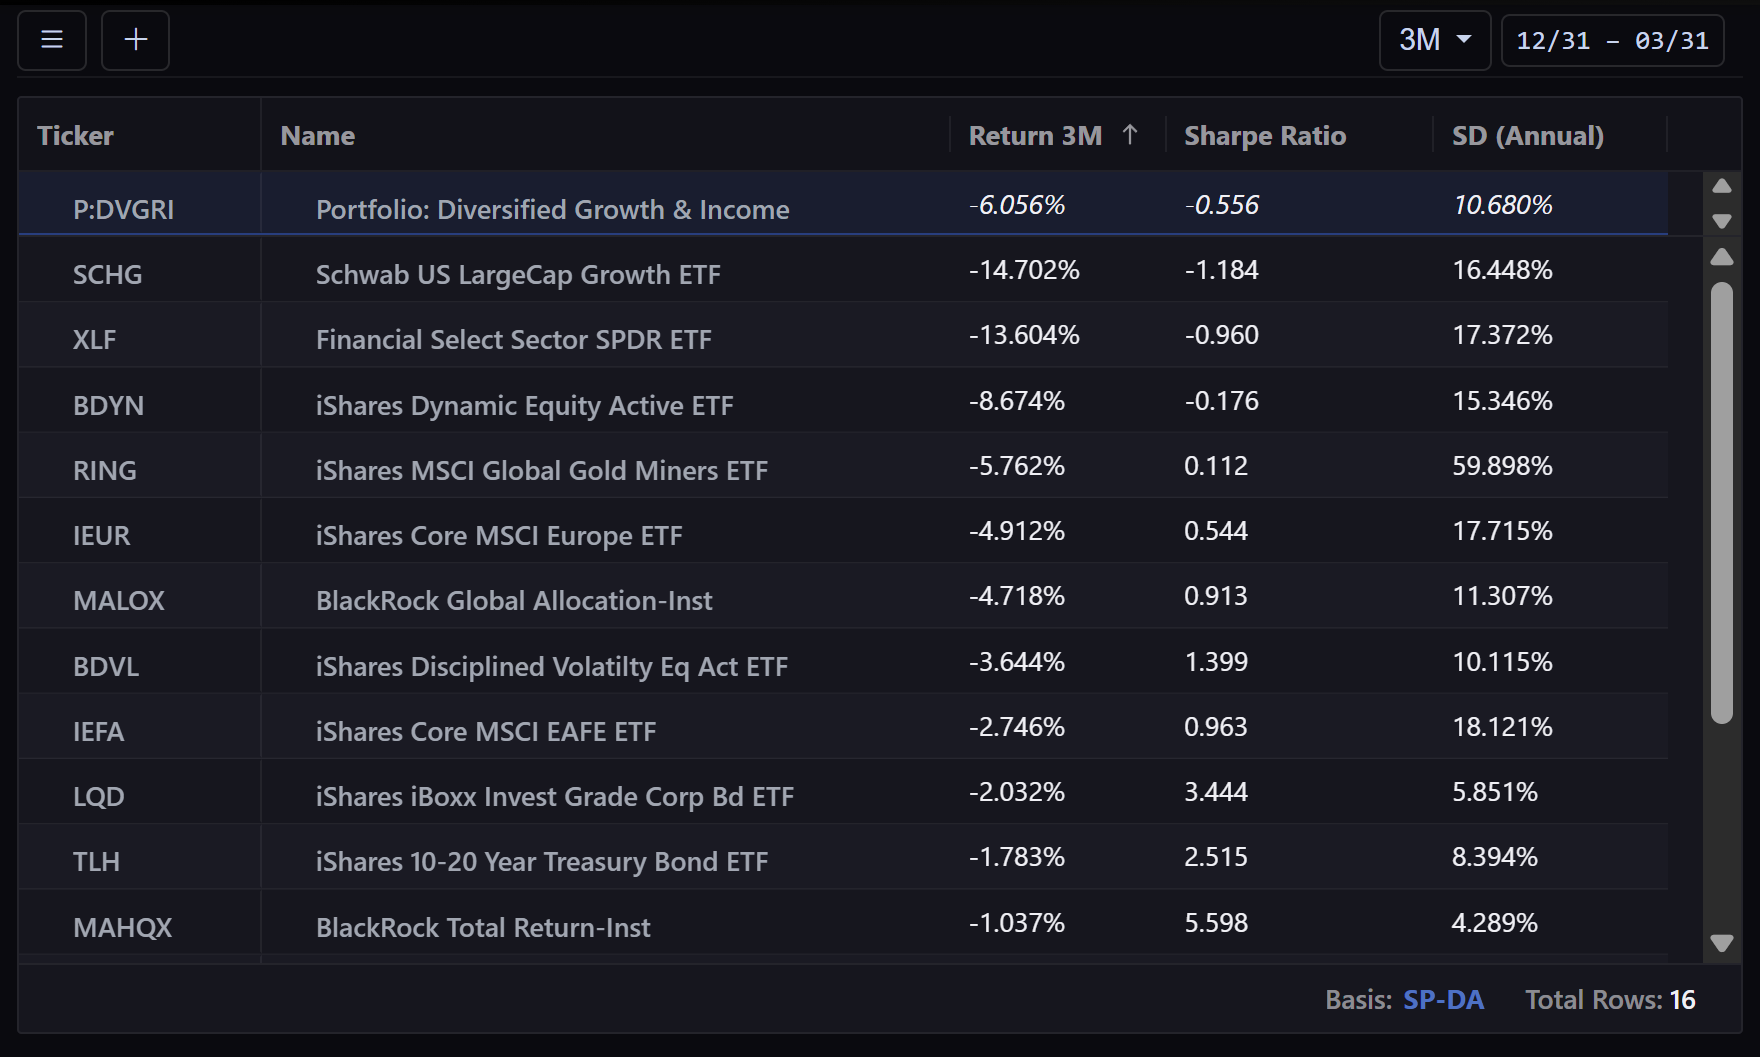Click the -8.674% return for BDYN
The width and height of the screenshot is (1760, 1057).
click(1017, 401)
